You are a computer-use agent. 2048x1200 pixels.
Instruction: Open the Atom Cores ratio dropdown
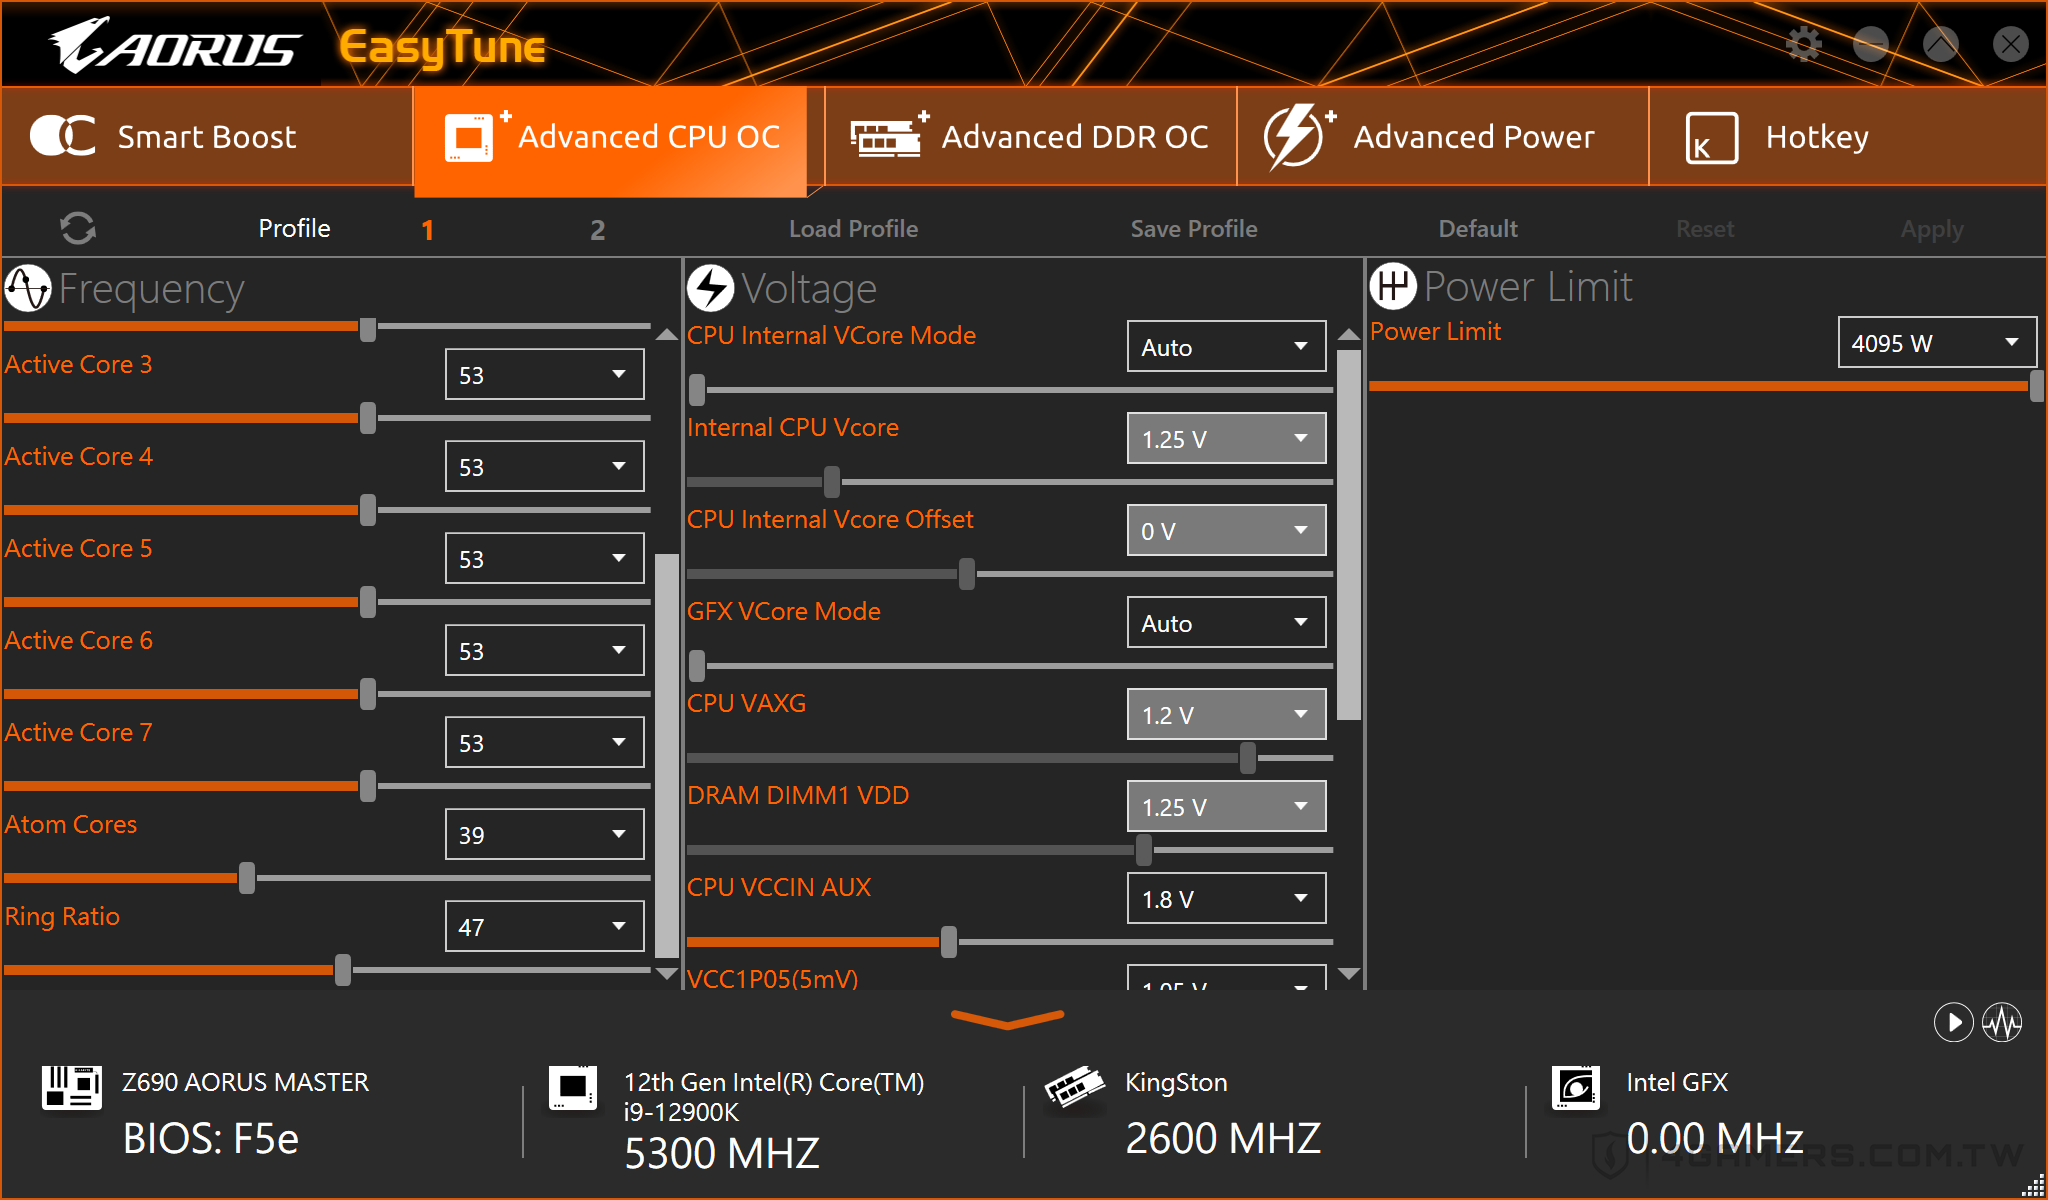[x=544, y=834]
